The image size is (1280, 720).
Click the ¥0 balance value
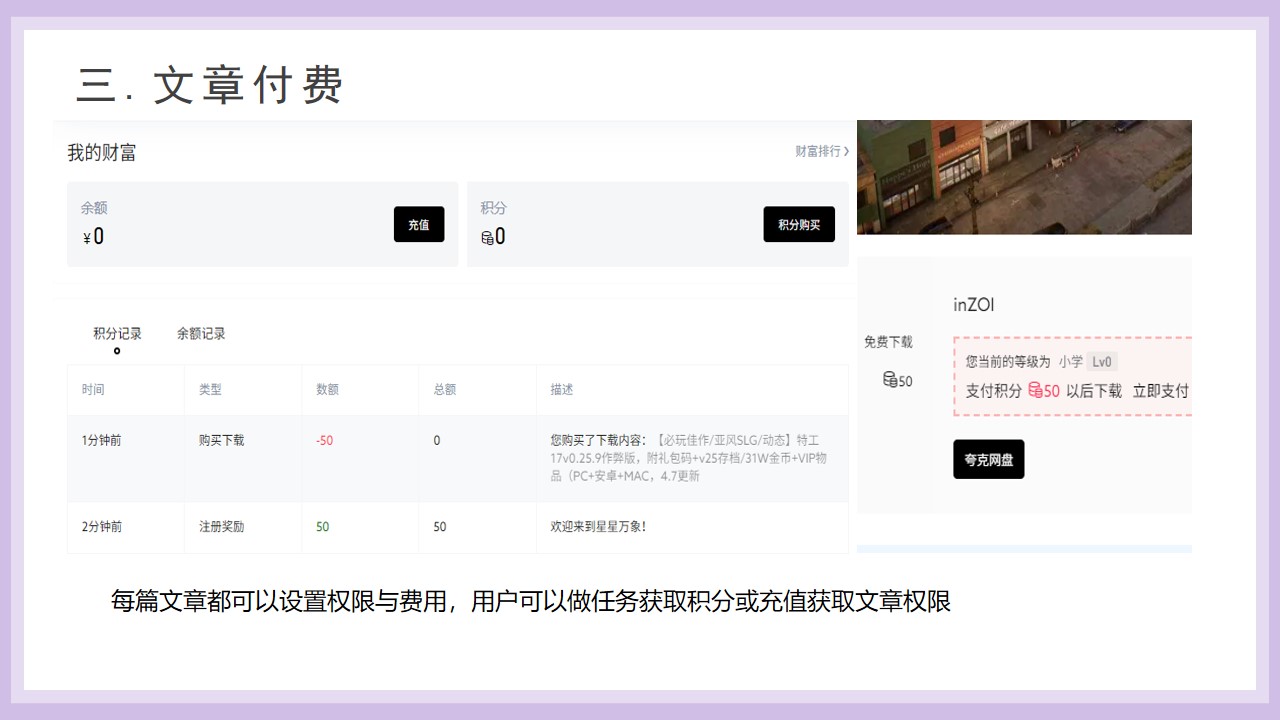[x=93, y=237]
